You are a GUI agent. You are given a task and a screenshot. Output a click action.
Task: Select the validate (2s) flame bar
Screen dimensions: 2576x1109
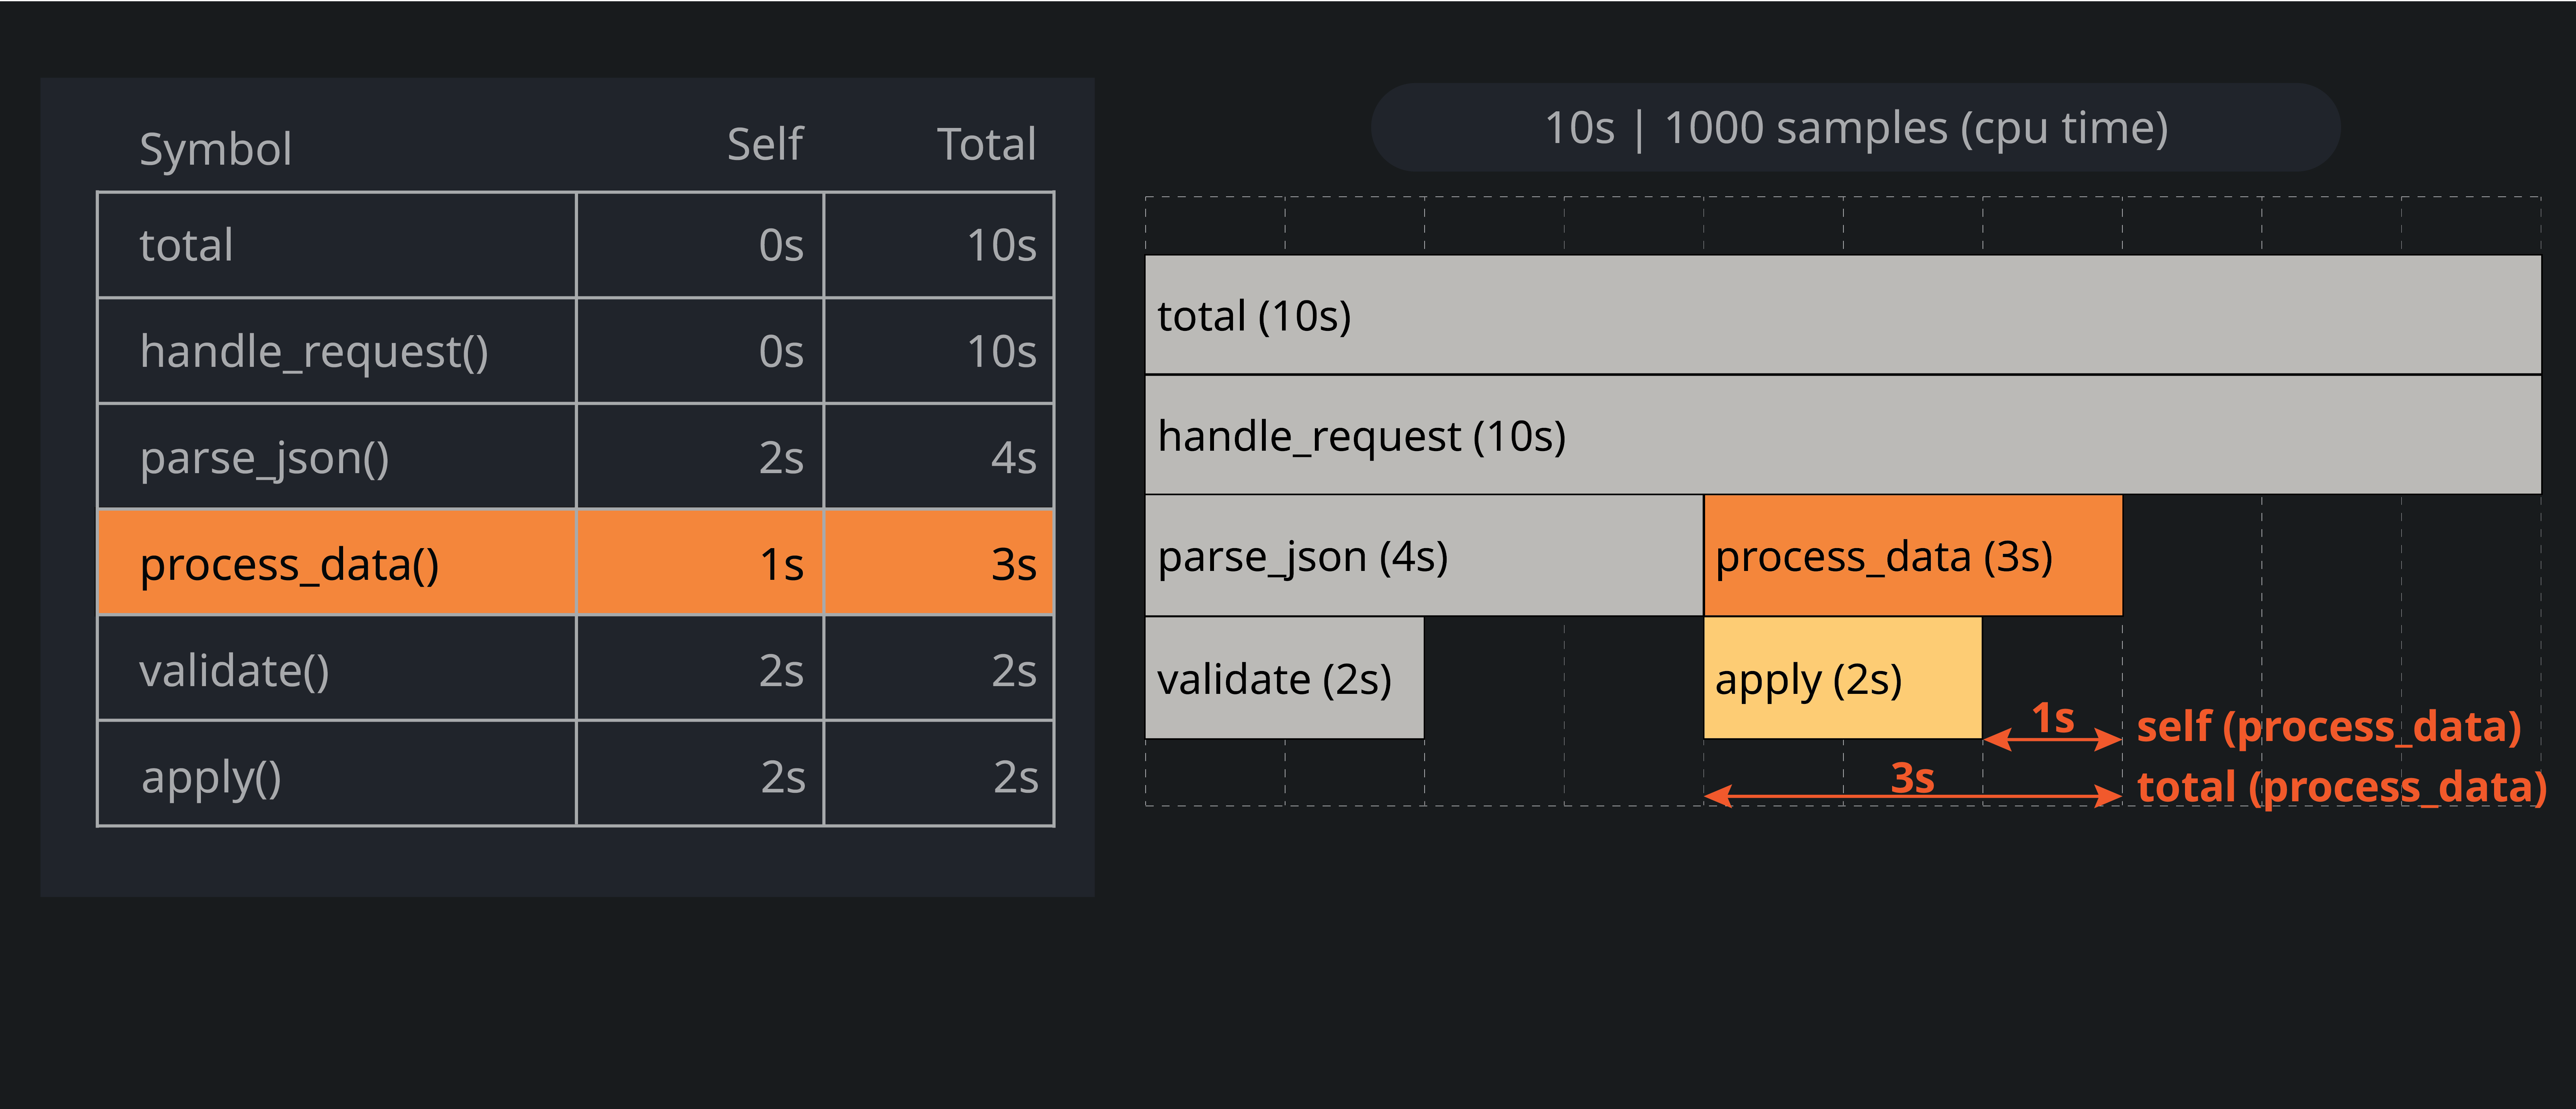(1284, 678)
